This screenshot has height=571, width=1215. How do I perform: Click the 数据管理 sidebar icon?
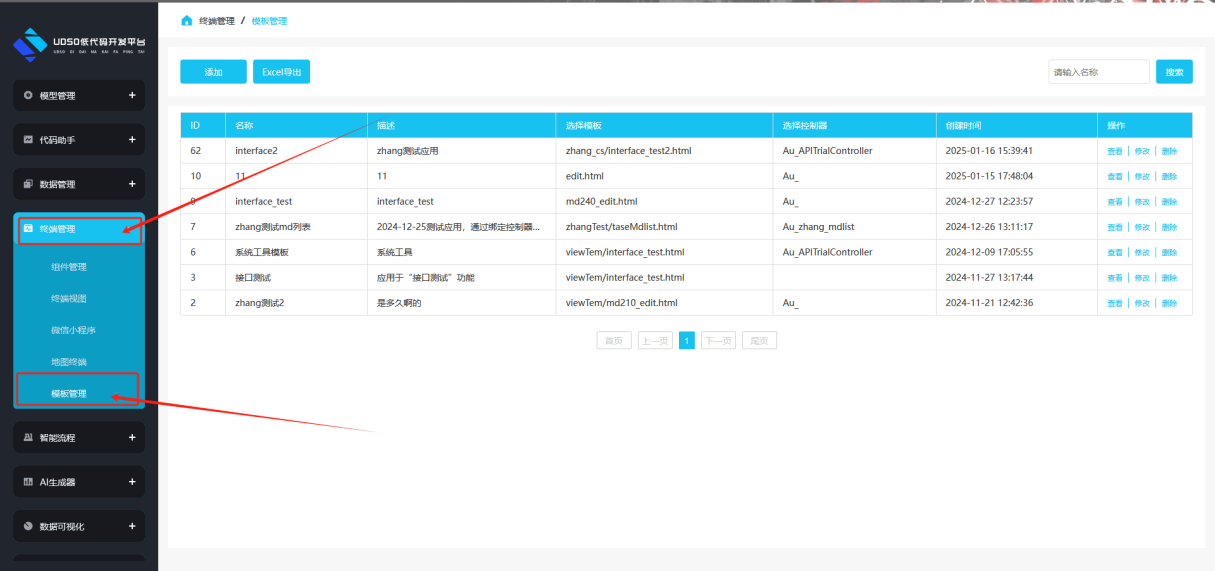click(x=28, y=184)
